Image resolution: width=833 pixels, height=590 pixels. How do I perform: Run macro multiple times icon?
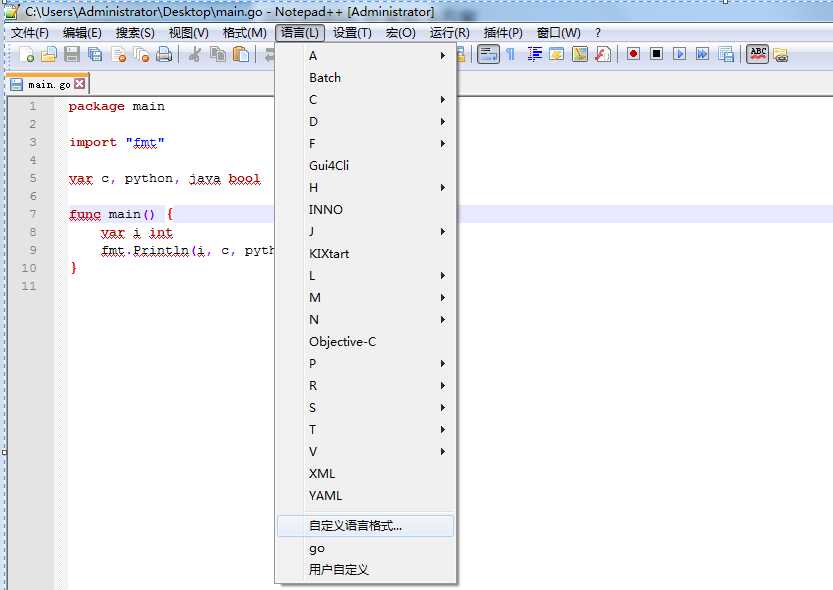tap(702, 54)
